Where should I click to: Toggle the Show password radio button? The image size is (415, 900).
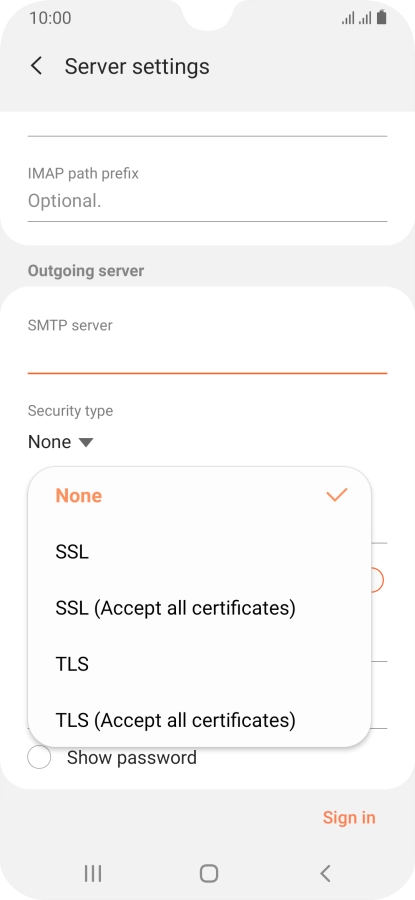[x=39, y=758]
